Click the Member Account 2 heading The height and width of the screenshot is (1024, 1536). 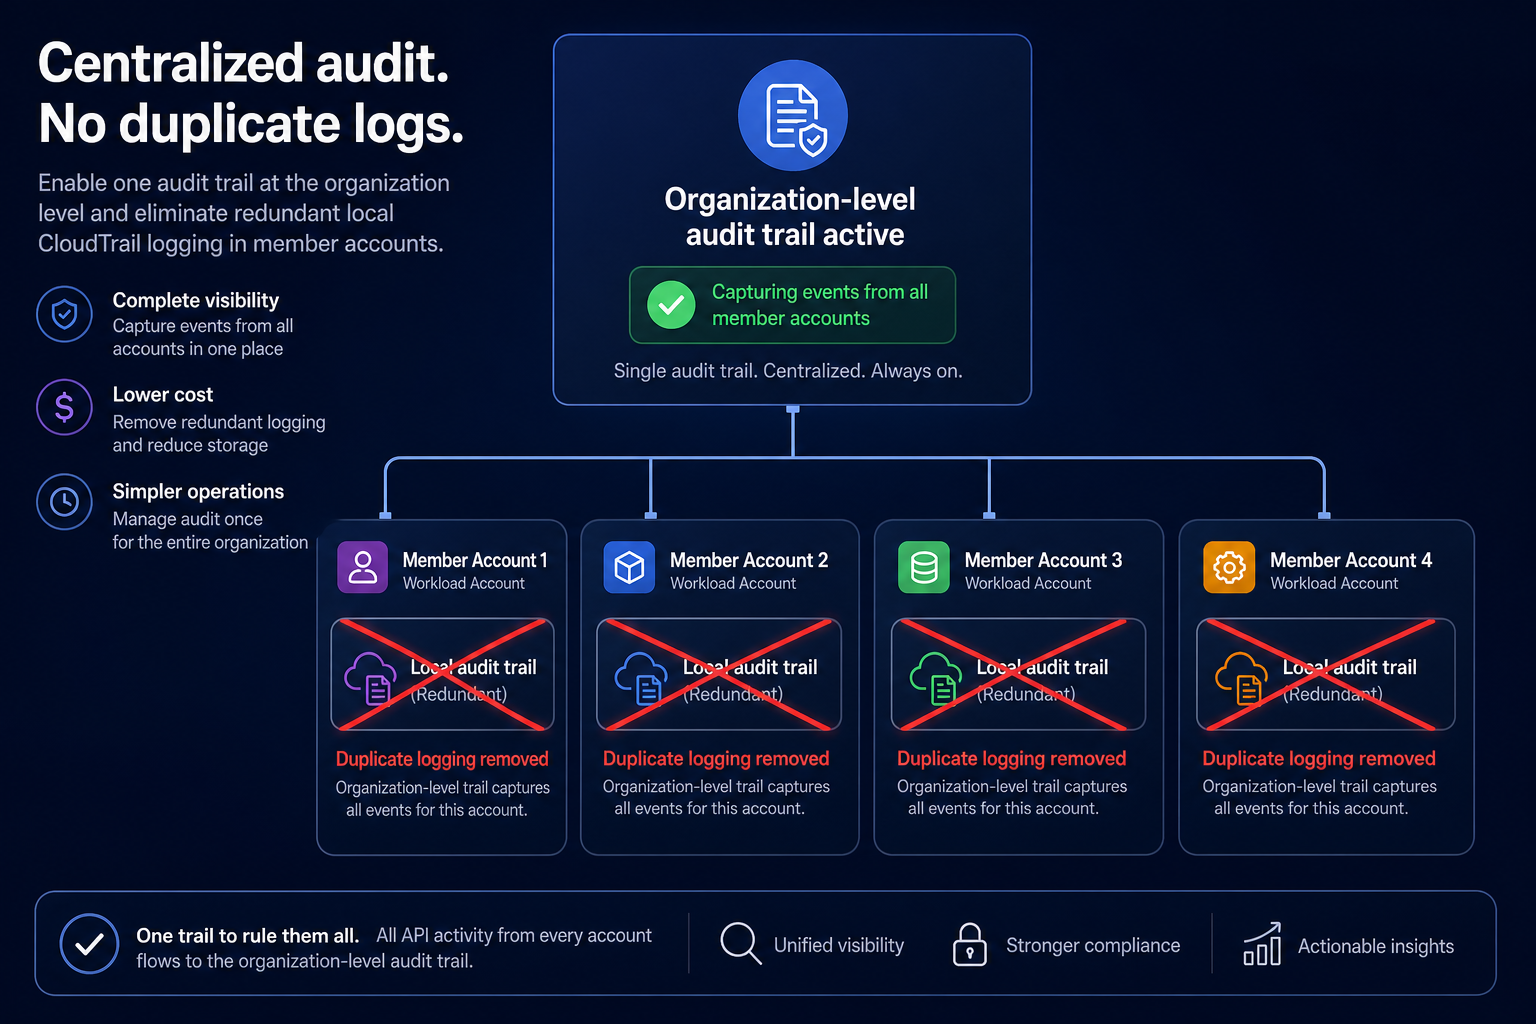(x=749, y=560)
